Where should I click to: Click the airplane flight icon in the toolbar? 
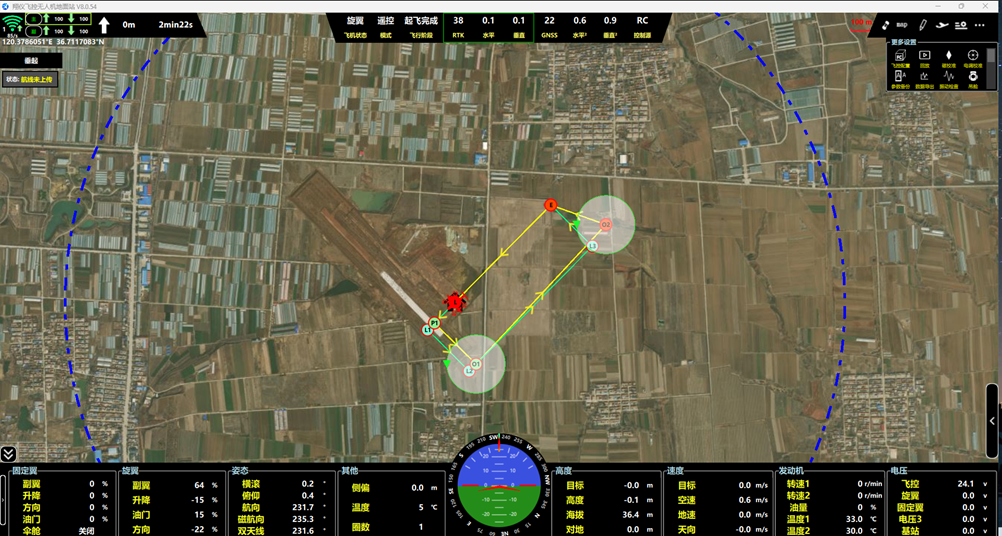pos(941,26)
